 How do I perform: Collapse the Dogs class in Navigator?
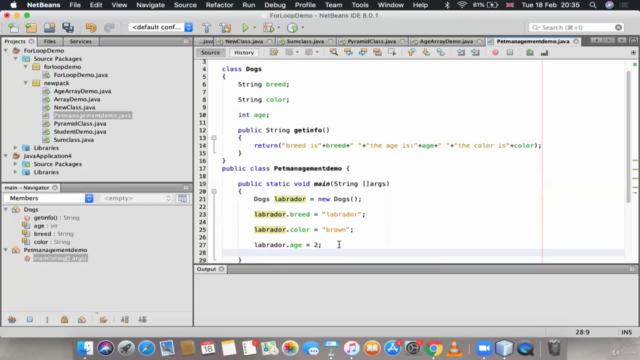pos(6,209)
